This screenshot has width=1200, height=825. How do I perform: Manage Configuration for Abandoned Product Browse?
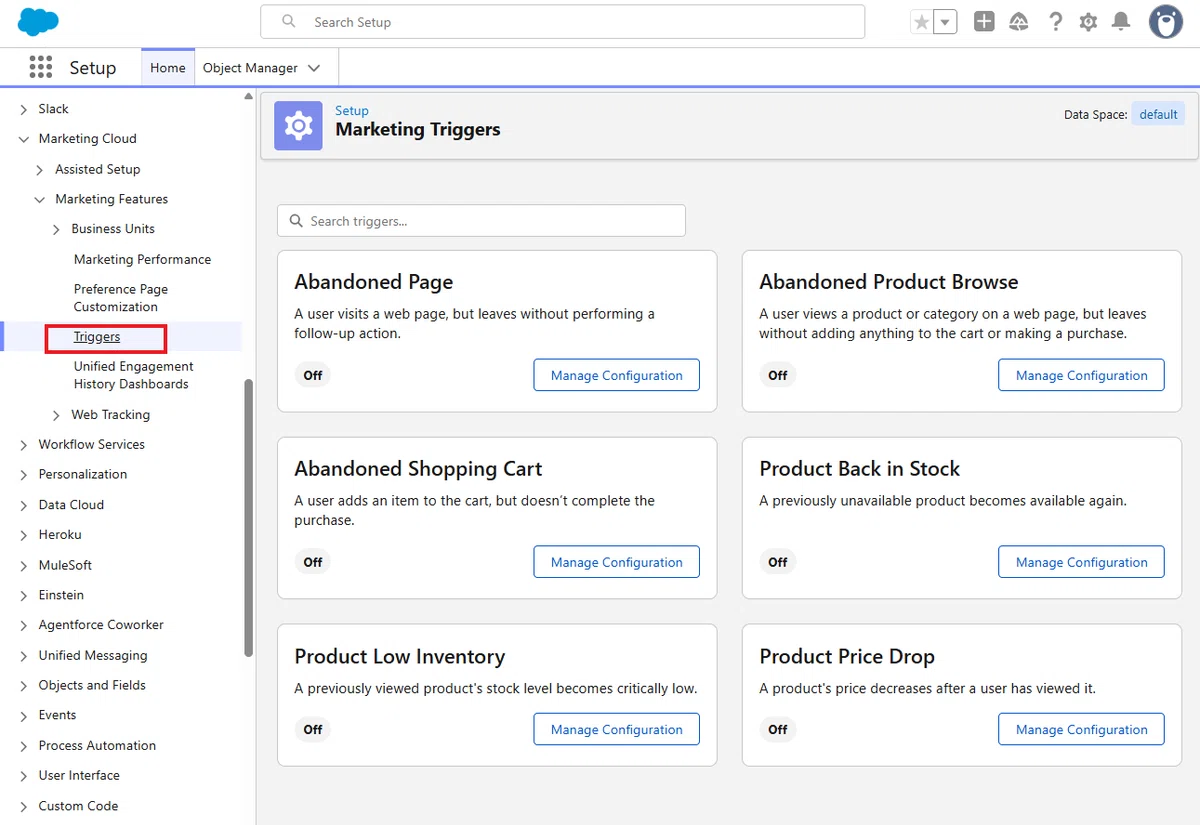(x=1081, y=375)
